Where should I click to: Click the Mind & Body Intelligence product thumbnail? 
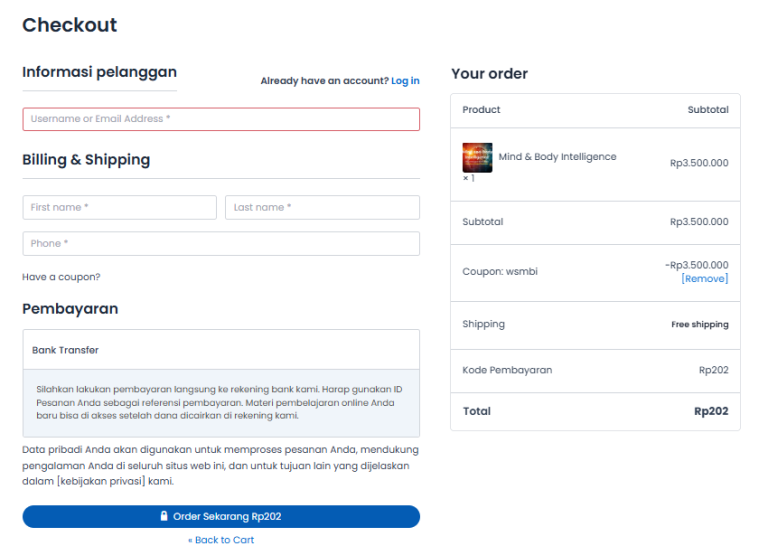477,158
